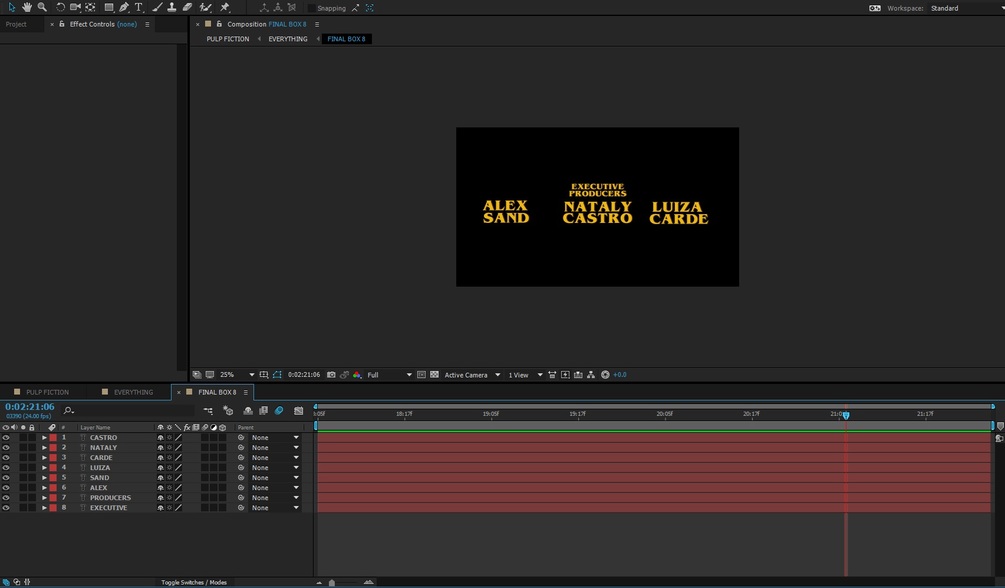The image size is (1005, 588).
Task: Select the Clone Stamp tool
Action: coord(172,8)
